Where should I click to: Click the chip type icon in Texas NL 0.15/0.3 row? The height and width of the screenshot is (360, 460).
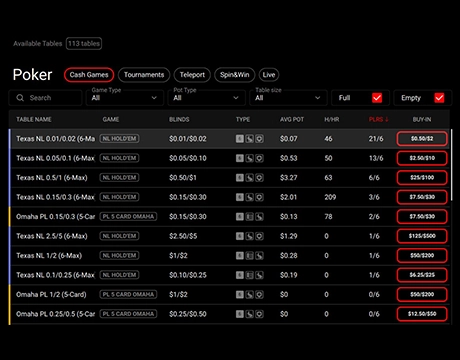point(259,197)
